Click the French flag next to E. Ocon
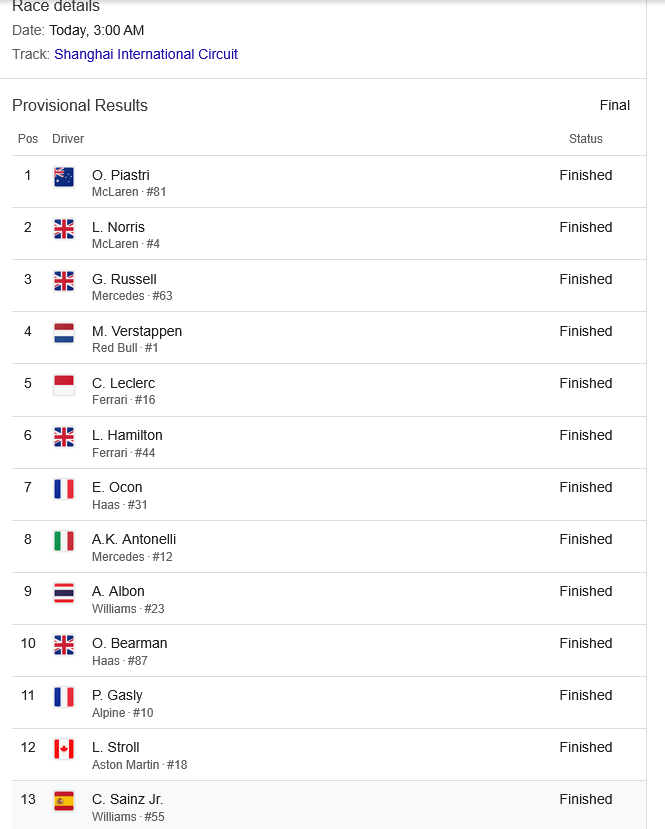The height and width of the screenshot is (829, 665). [64, 488]
